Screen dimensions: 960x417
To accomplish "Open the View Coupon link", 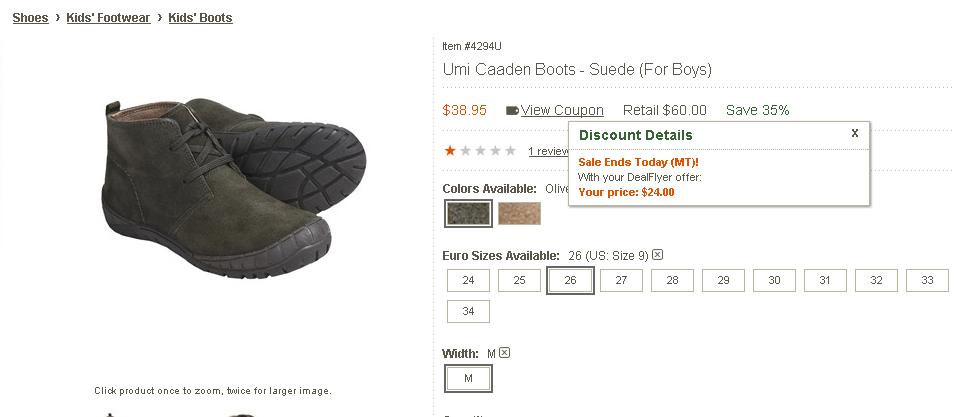I will [562, 110].
